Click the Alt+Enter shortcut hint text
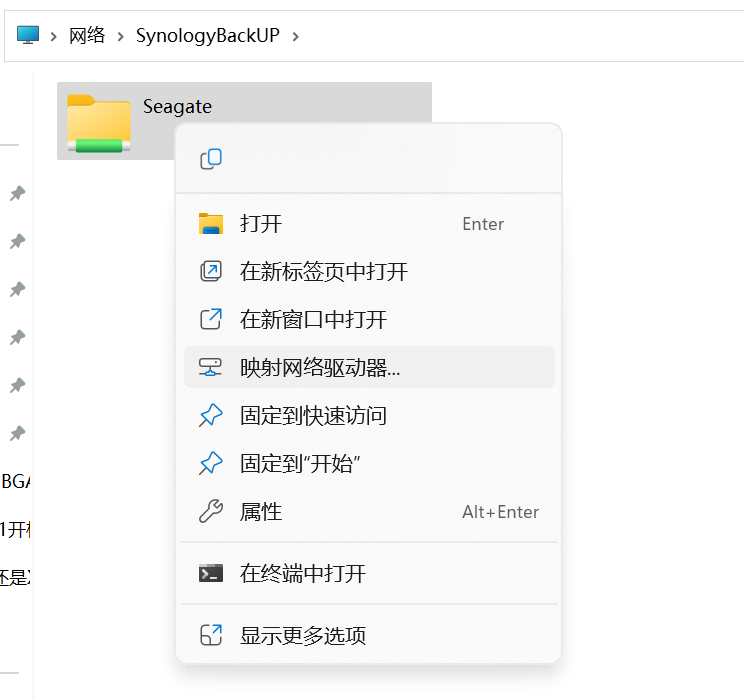The image size is (744, 699). pyautogui.click(x=501, y=512)
